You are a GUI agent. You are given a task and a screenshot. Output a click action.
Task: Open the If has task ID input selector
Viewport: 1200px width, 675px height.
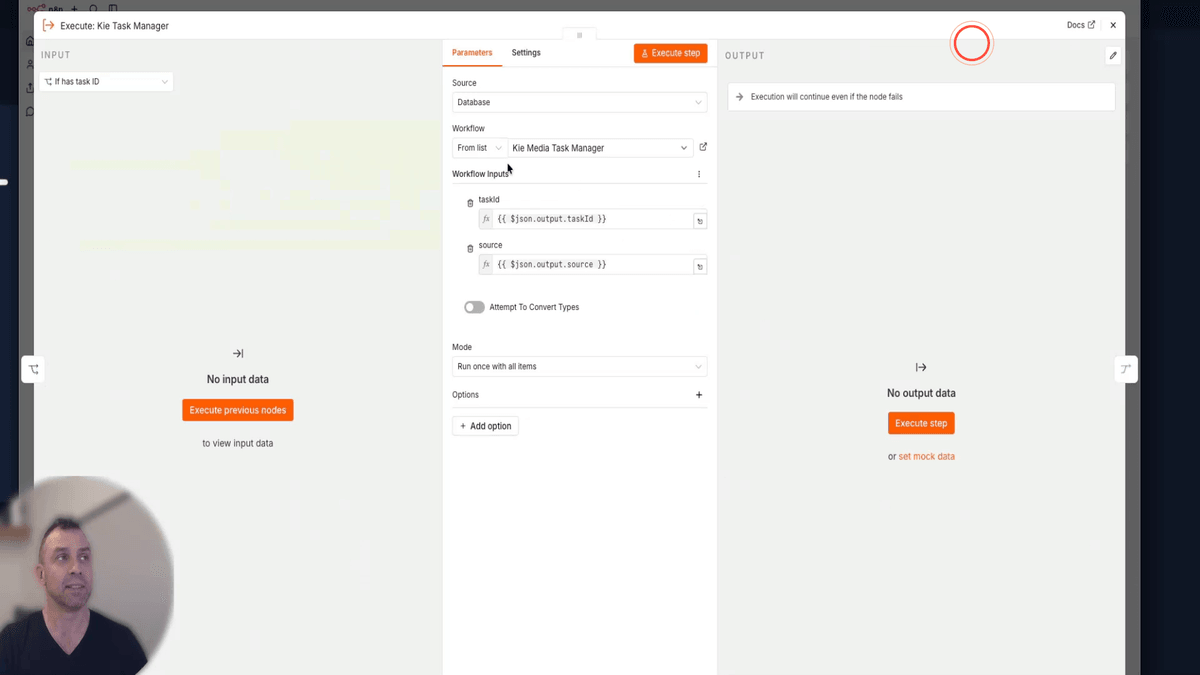pyautogui.click(x=106, y=82)
